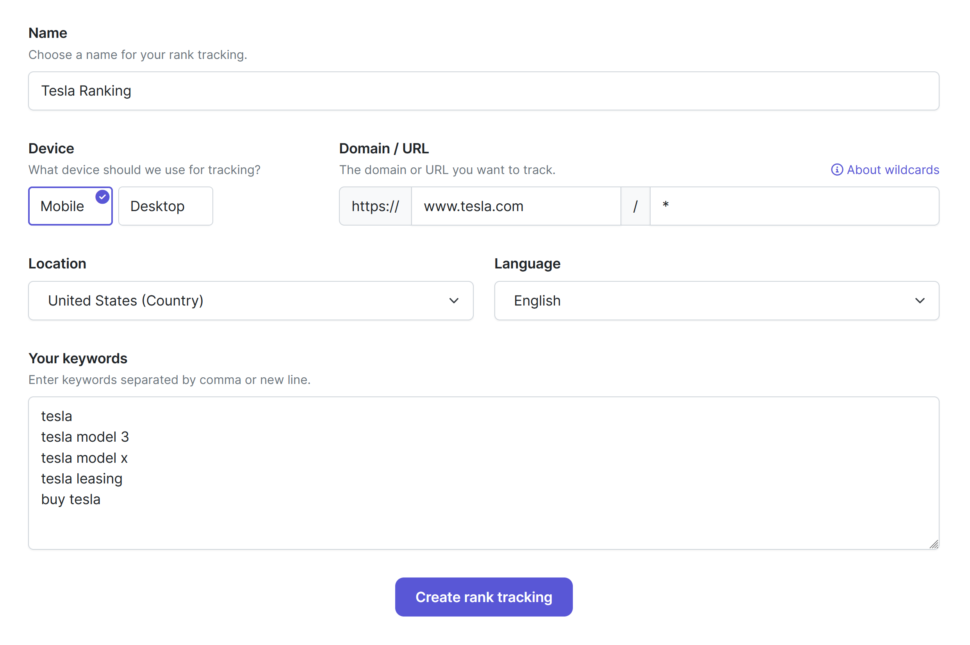This screenshot has height=645, width=970.
Task: Click inside the keywords text area
Action: click(x=484, y=473)
